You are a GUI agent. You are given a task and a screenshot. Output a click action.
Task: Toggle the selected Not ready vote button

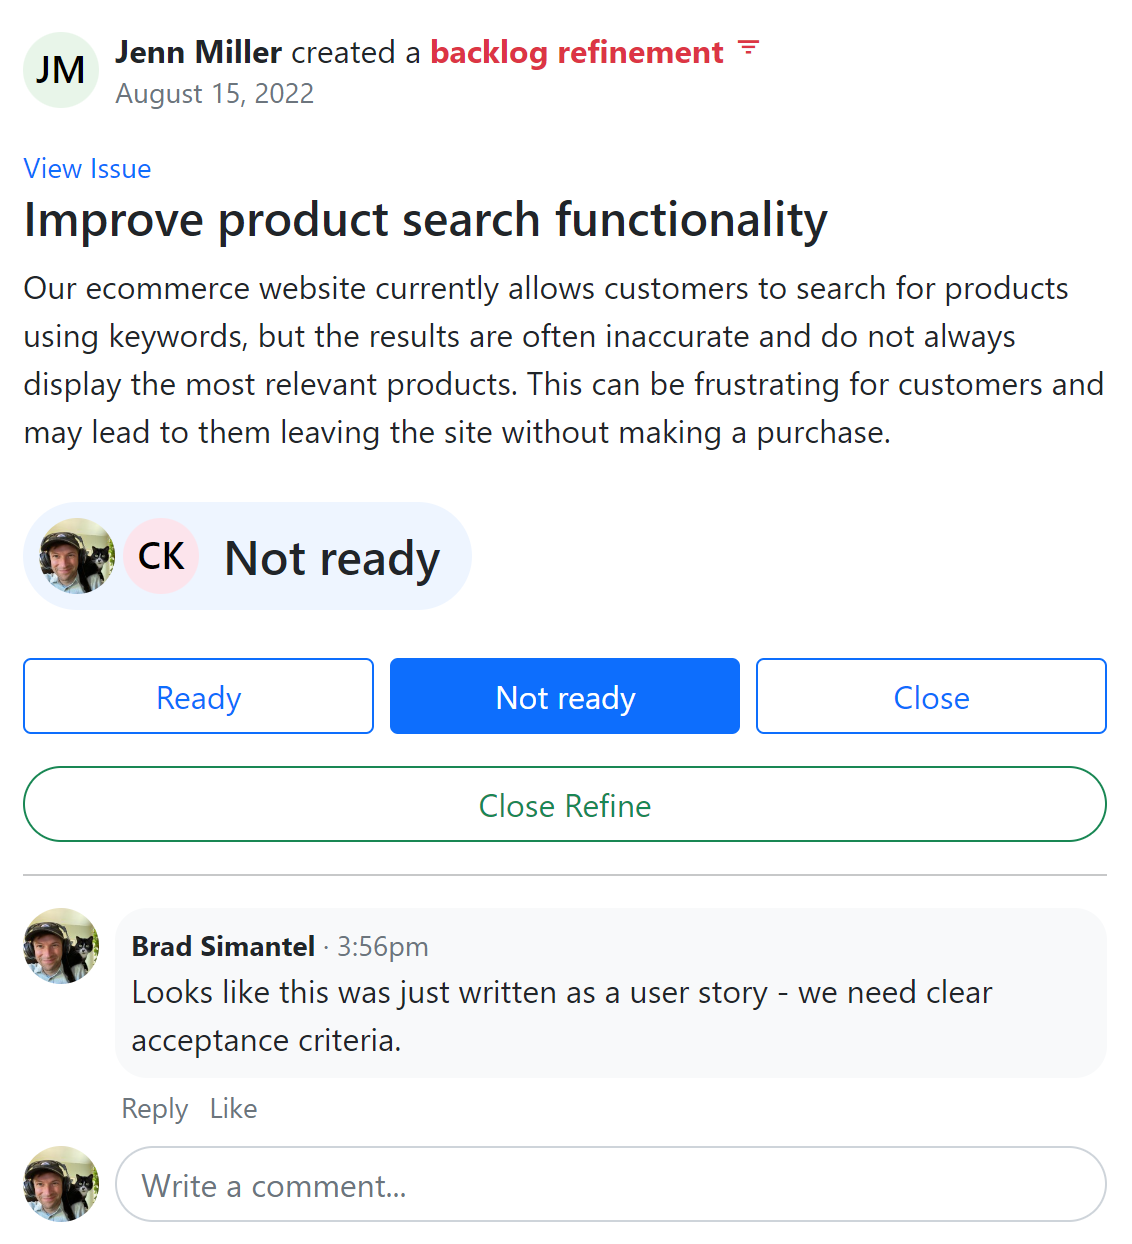(x=565, y=696)
